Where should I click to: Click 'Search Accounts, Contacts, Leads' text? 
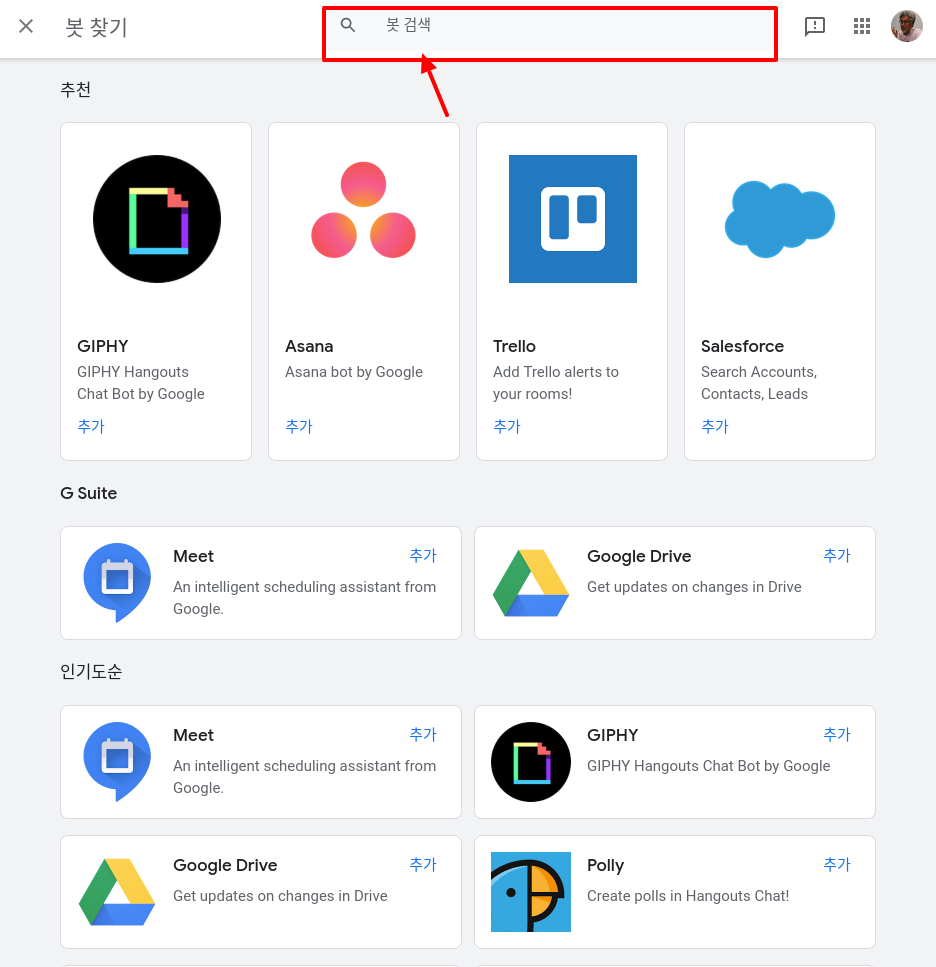tap(759, 383)
